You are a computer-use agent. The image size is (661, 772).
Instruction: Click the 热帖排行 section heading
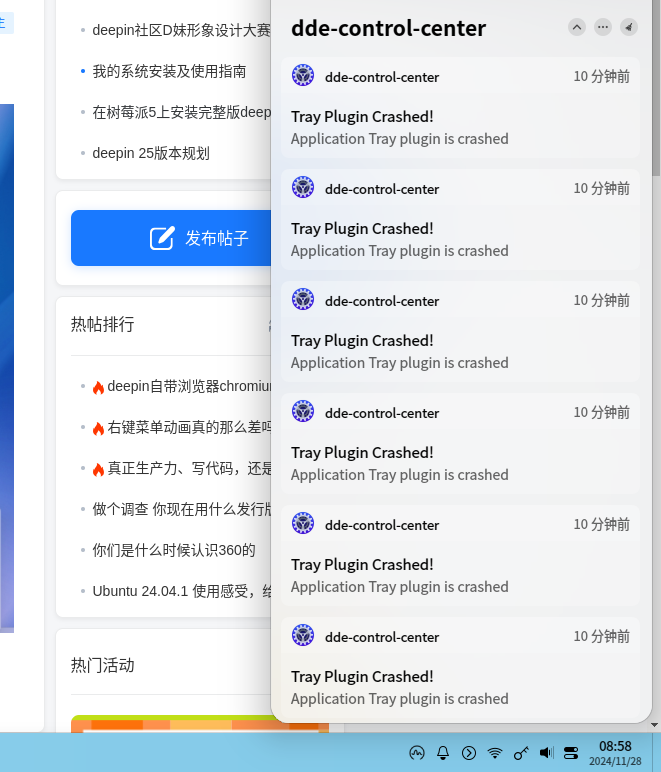click(x=102, y=324)
